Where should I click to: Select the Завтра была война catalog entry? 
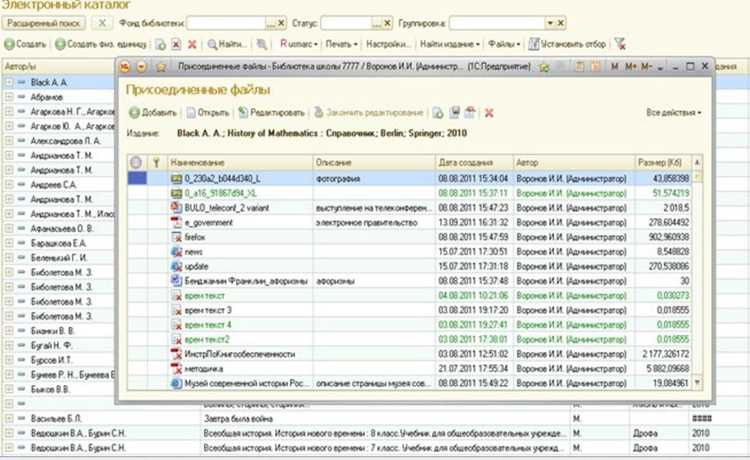(238, 418)
